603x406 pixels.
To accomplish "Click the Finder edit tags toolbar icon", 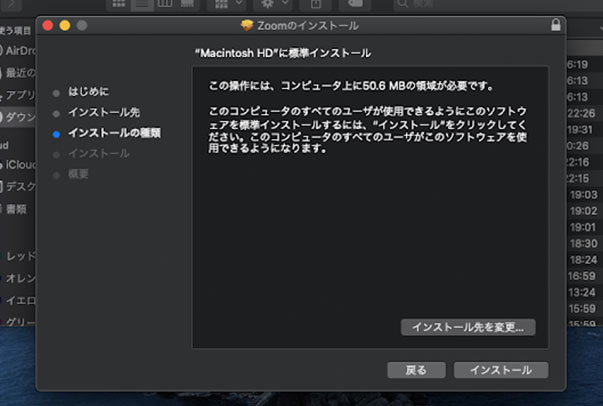I will (x=355, y=4).
